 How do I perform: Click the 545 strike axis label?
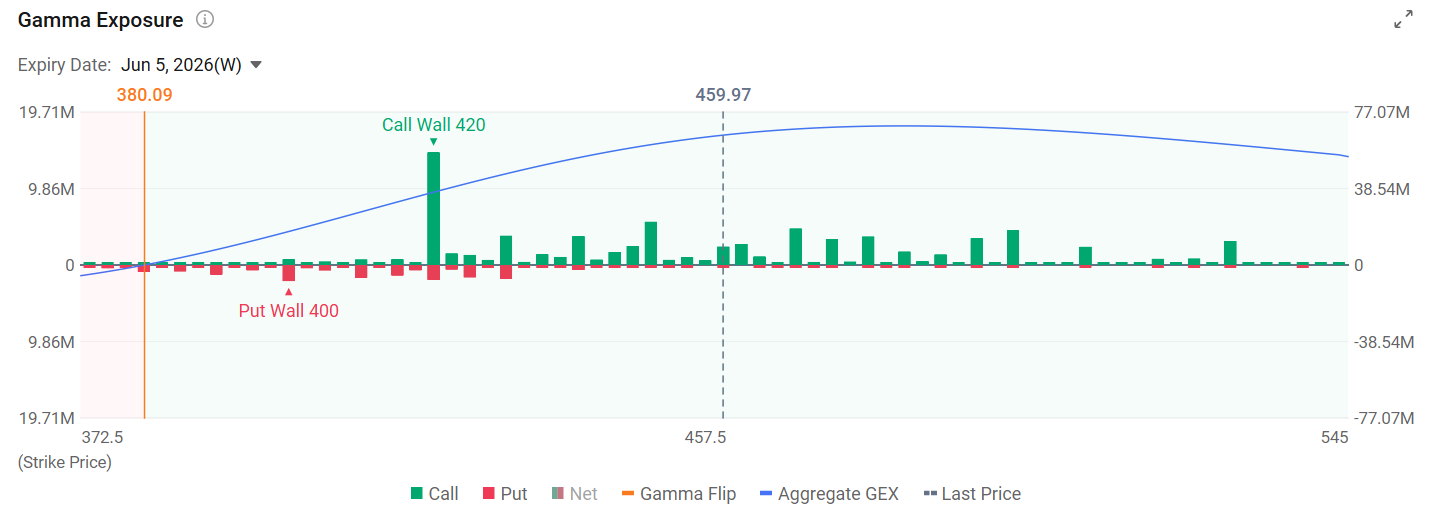(x=1334, y=437)
